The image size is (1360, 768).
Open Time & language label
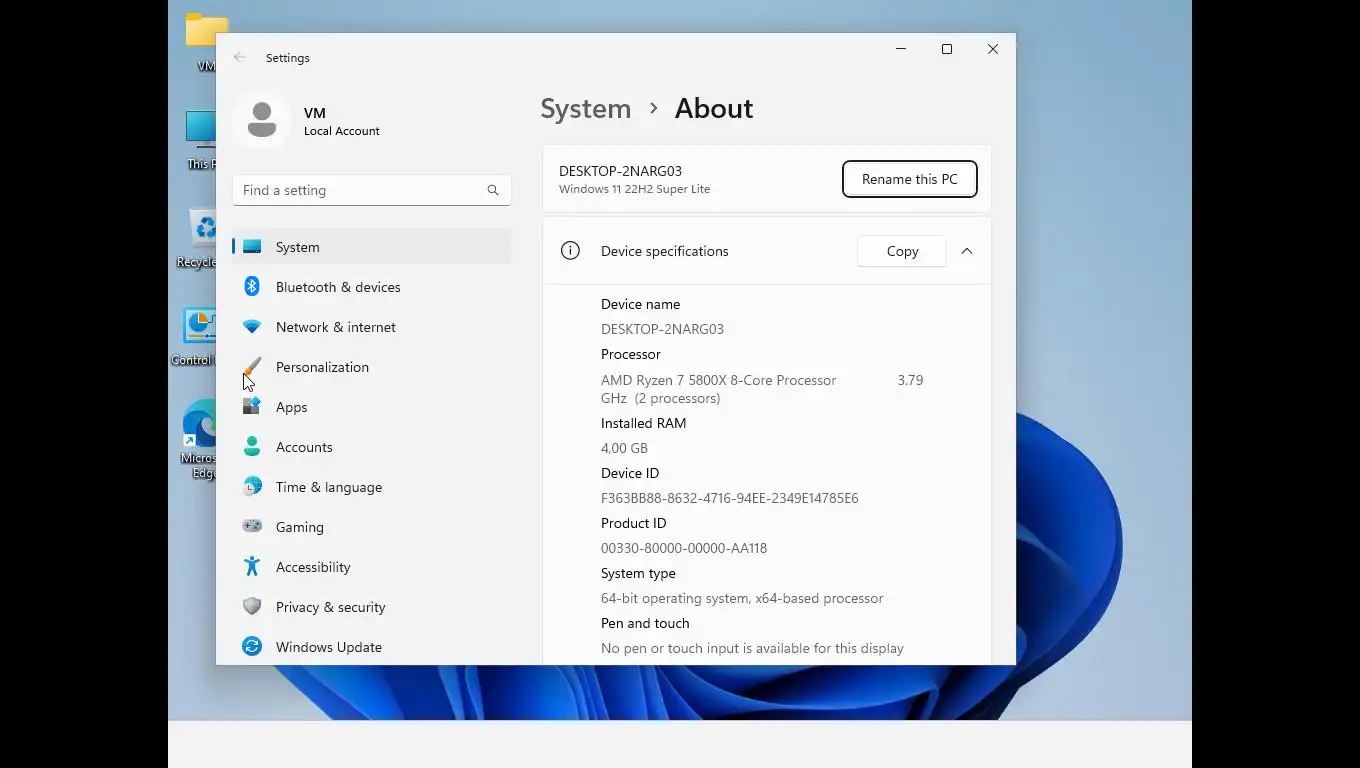tap(329, 487)
